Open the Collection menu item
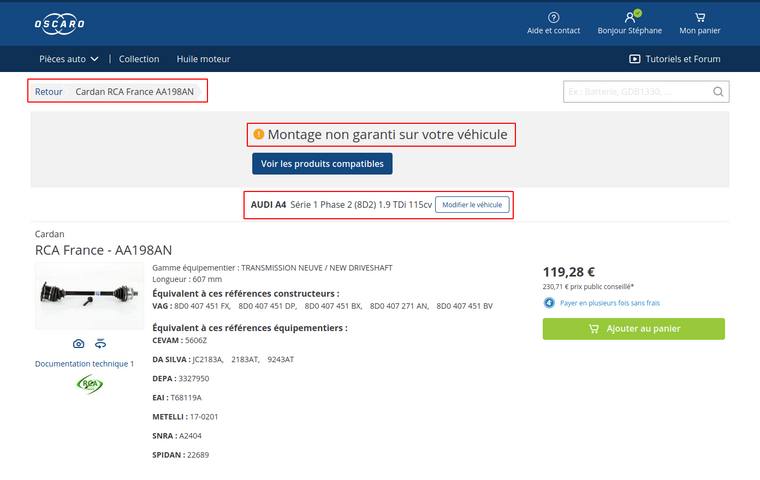This screenshot has height=480, width=760. (139, 59)
